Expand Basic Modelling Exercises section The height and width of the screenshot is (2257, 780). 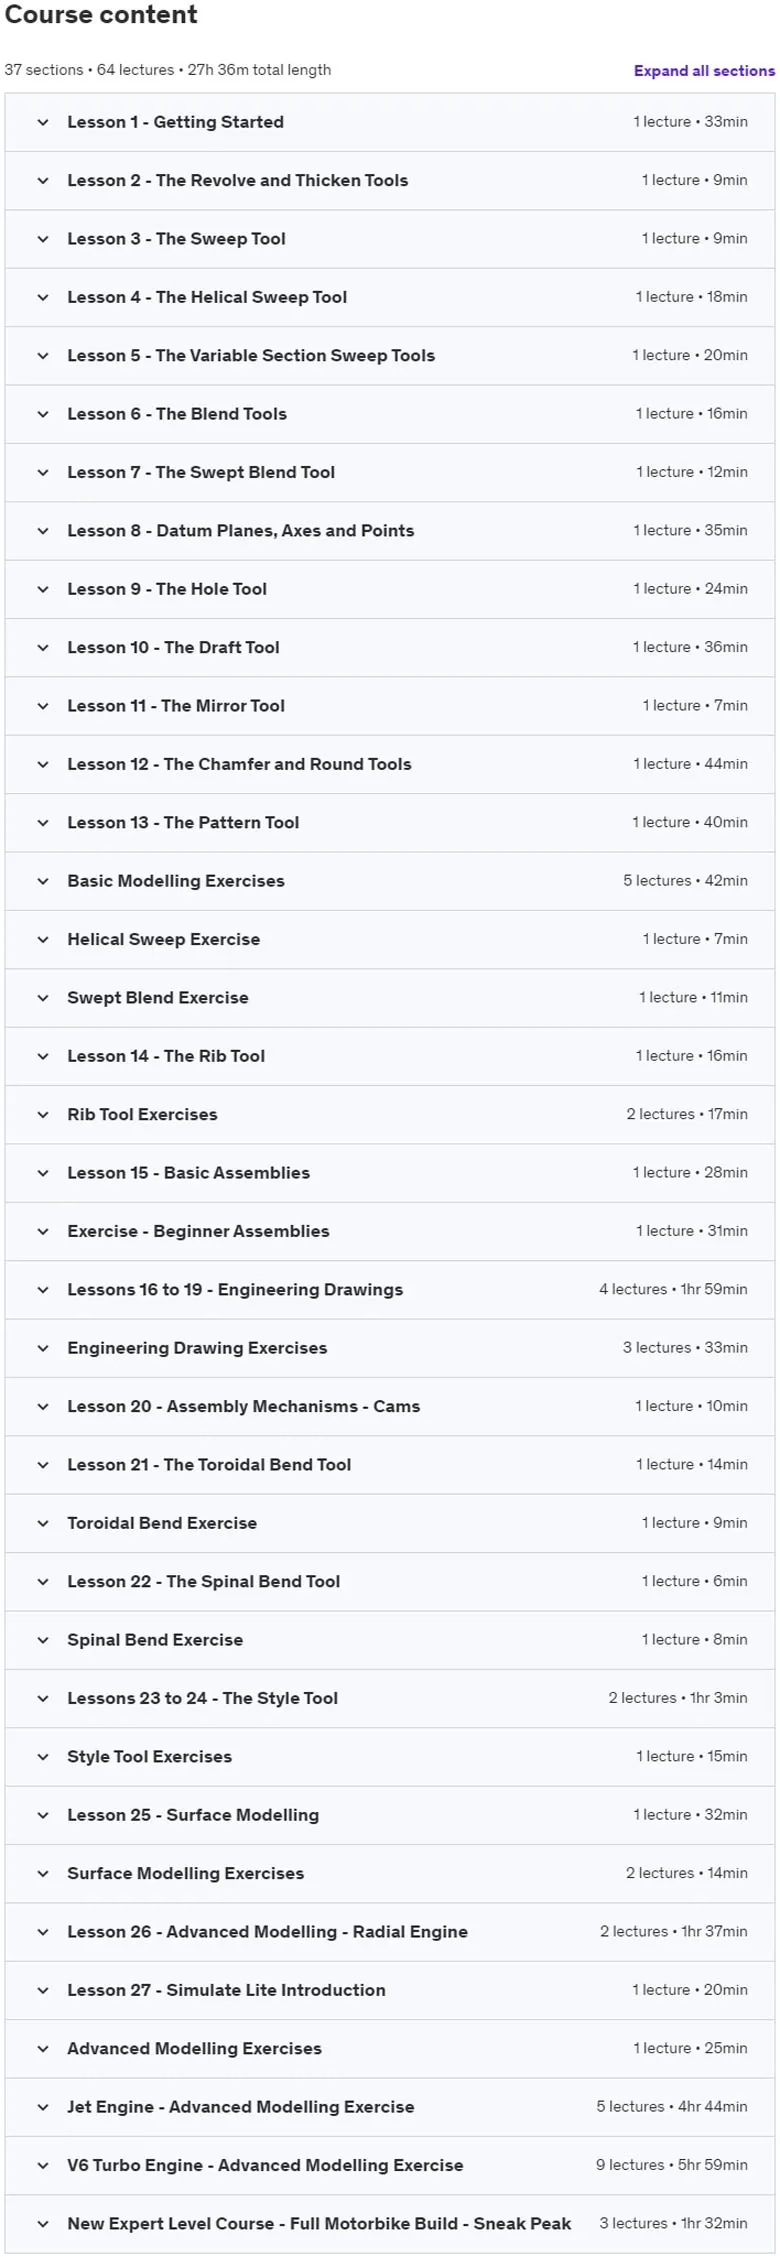390,881
